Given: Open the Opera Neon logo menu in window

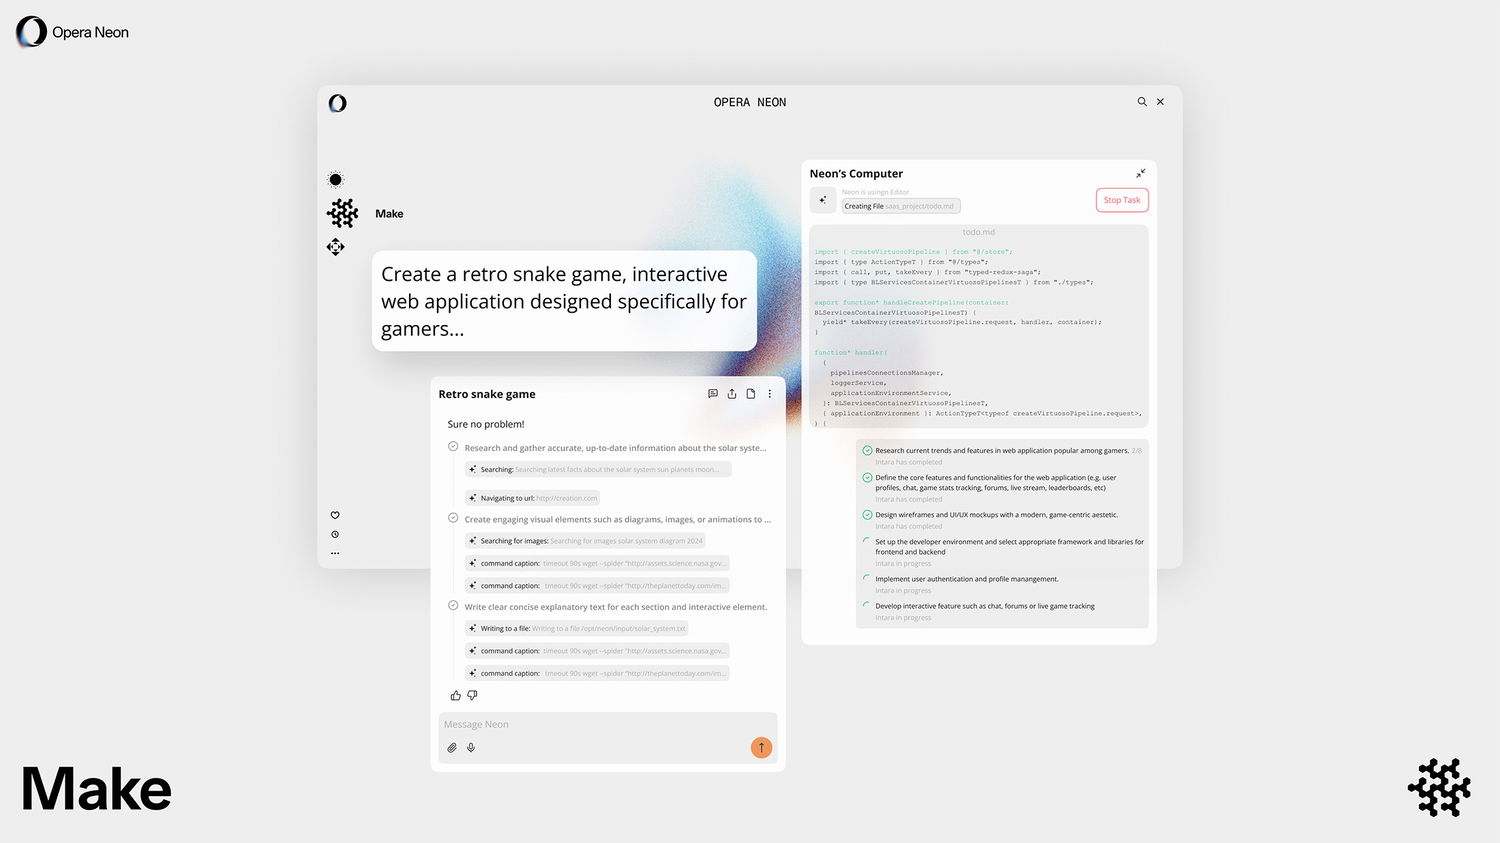Looking at the screenshot, I should 338,103.
